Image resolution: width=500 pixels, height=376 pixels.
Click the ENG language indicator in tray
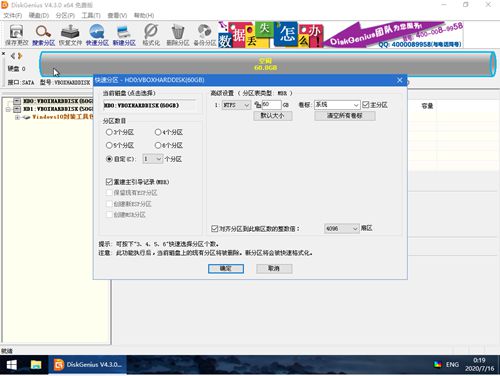452,365
